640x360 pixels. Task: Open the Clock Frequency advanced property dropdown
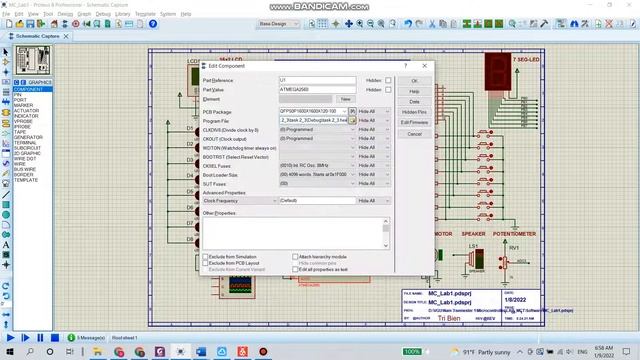pyautogui.click(x=240, y=201)
